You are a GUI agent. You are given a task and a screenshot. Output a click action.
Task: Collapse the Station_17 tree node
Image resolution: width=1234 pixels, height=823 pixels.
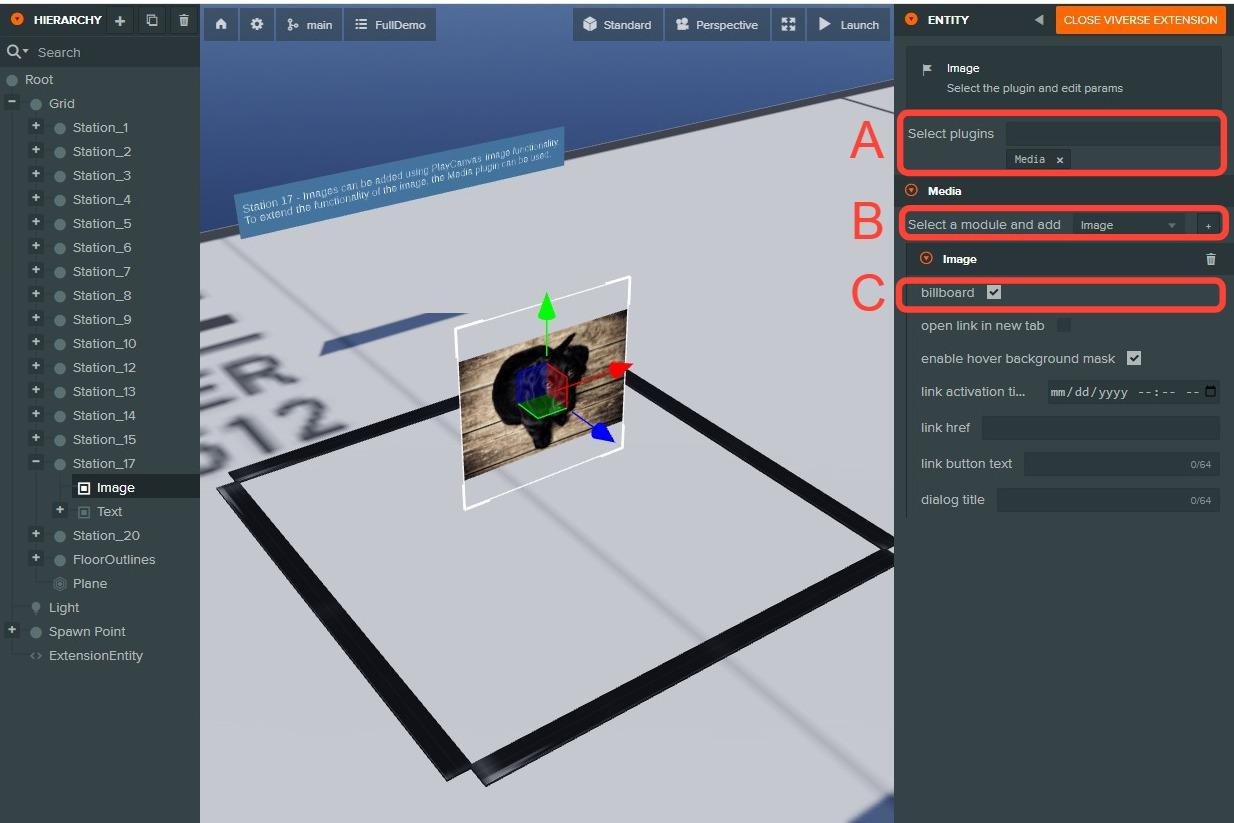[x=36, y=463]
